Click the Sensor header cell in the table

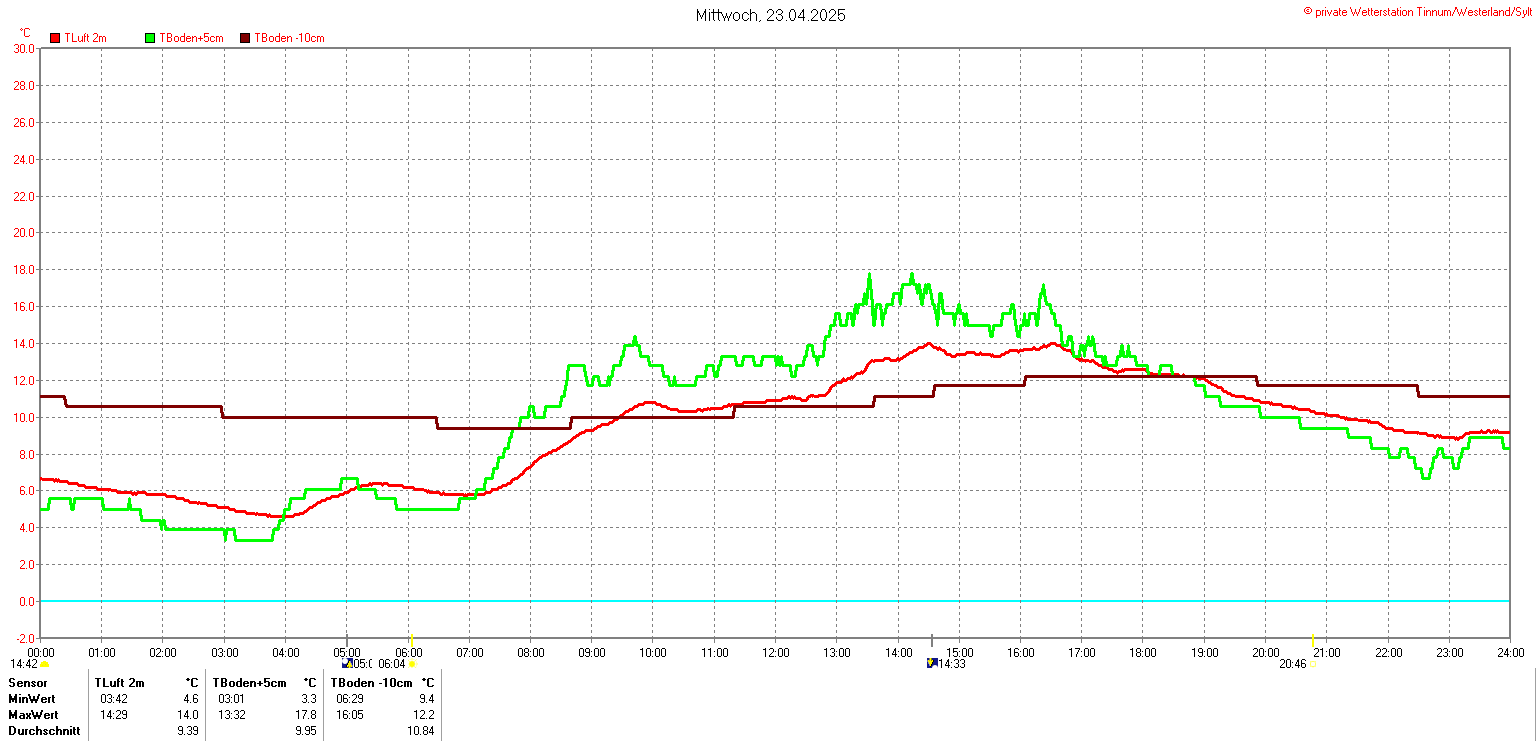point(27,683)
